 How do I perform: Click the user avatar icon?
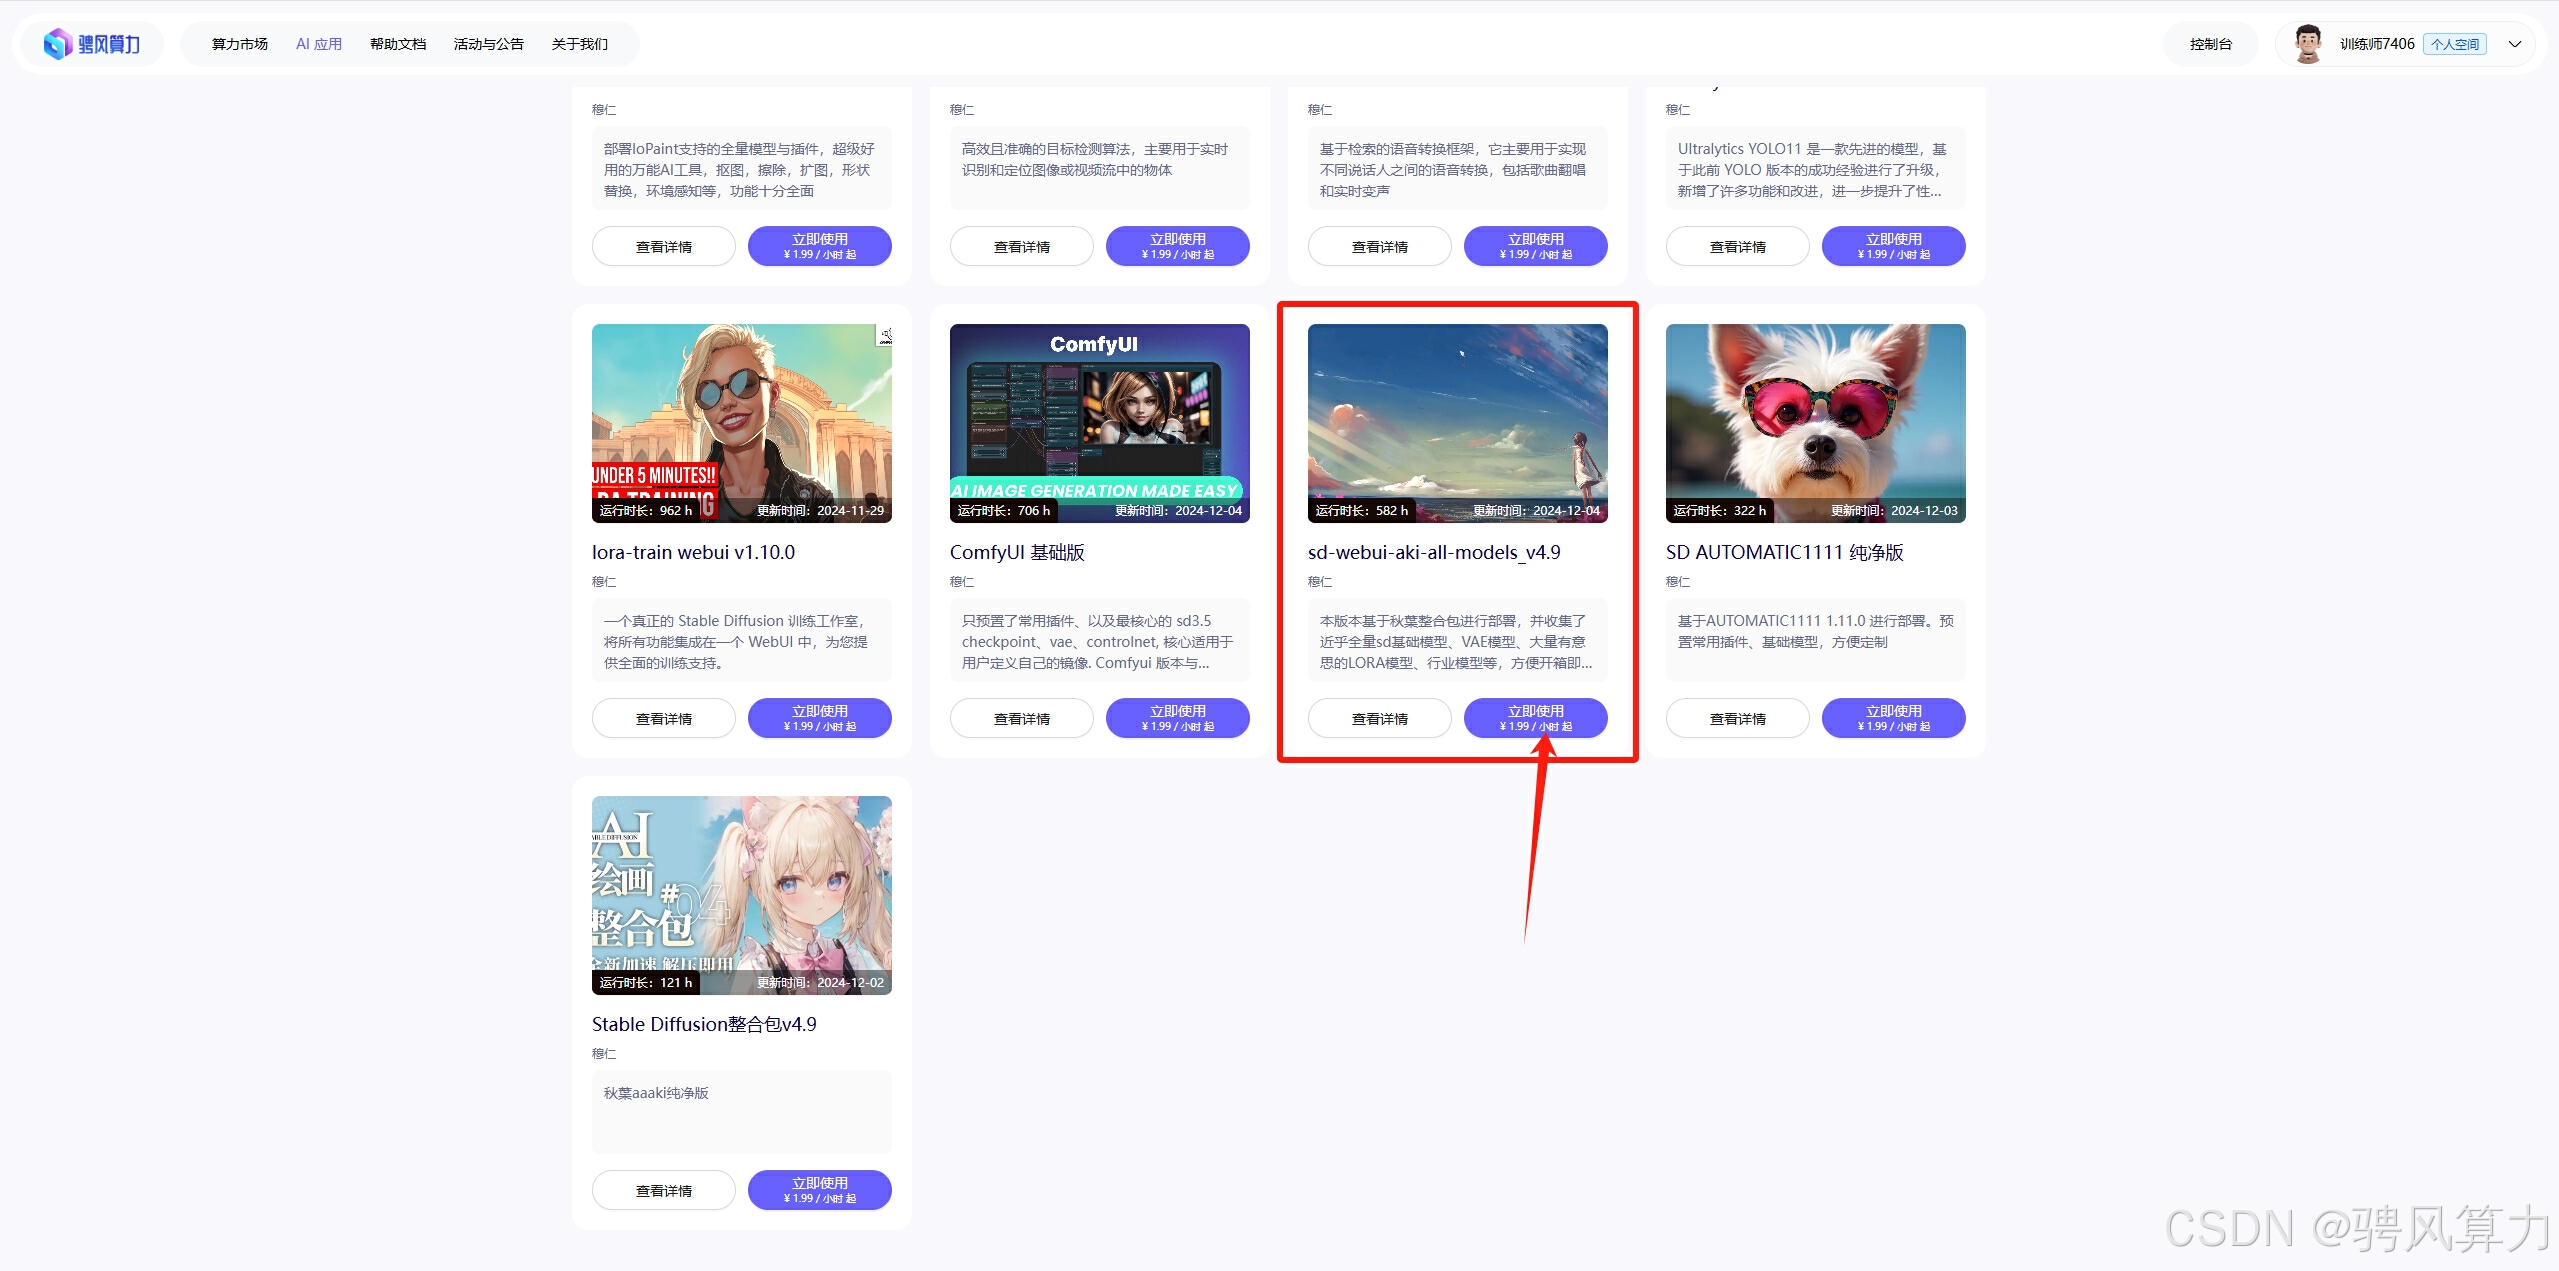pyautogui.click(x=2307, y=44)
